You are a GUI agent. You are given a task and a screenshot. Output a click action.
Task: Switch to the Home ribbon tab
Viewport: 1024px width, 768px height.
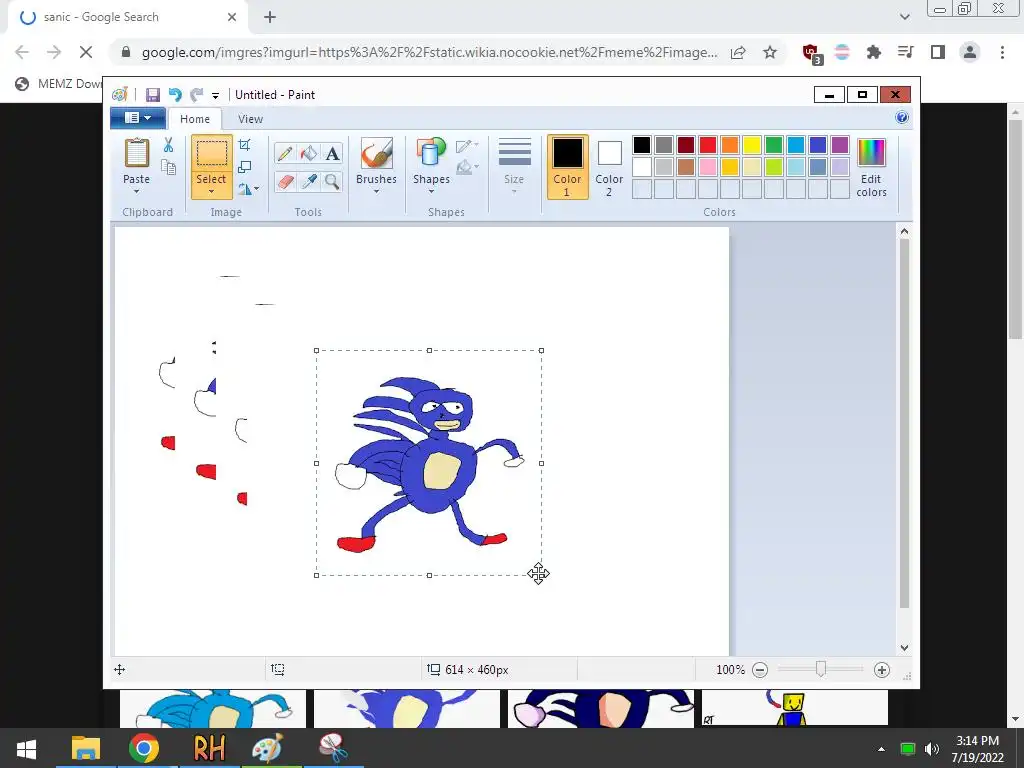tap(195, 119)
